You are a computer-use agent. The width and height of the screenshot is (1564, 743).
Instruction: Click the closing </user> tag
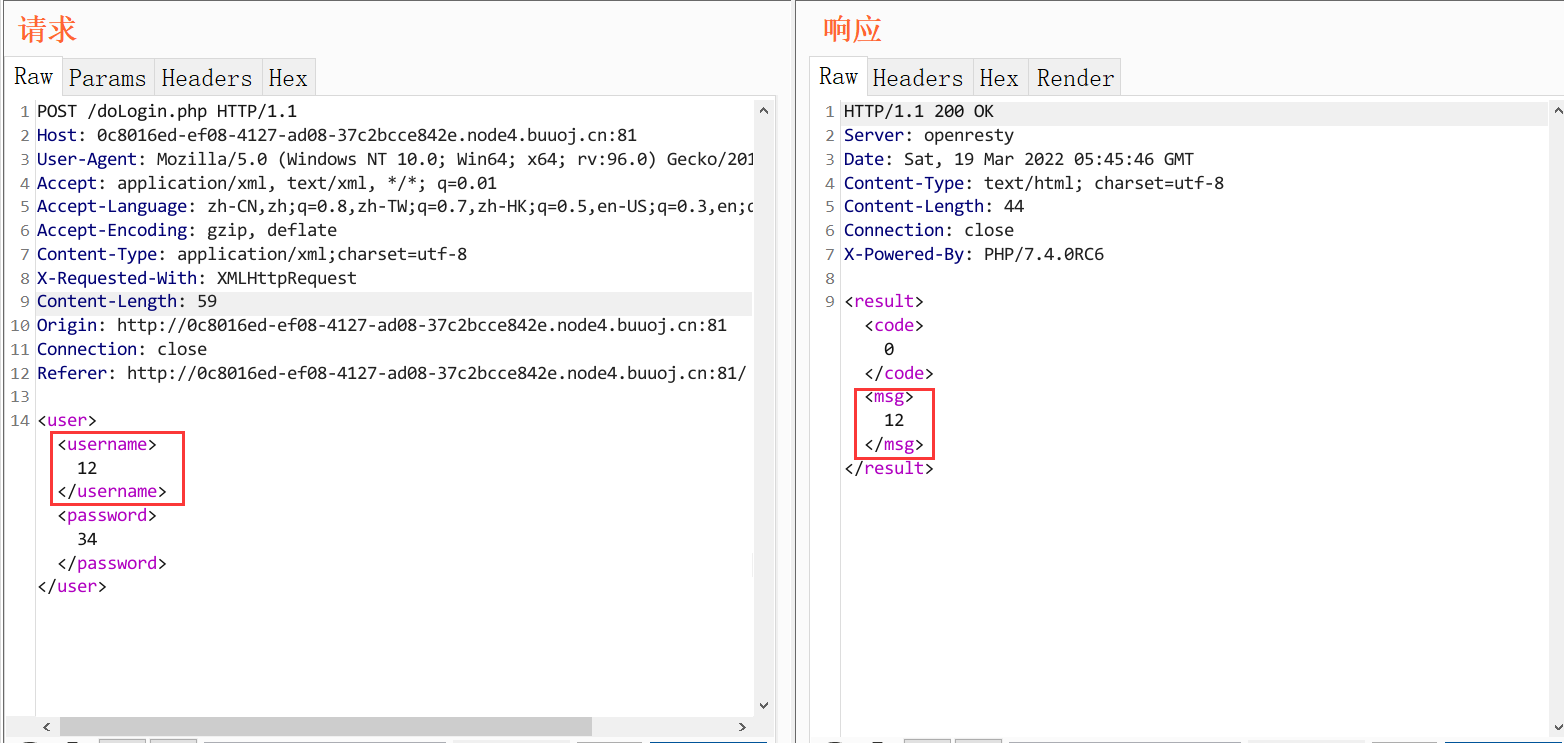pos(72,587)
